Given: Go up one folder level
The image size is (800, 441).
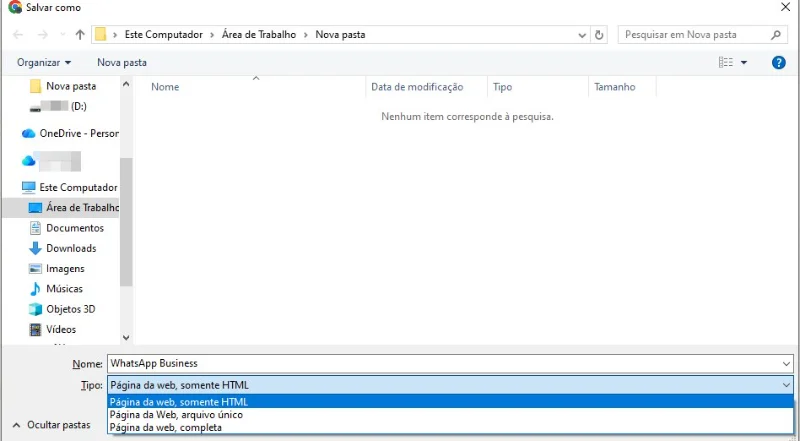Looking at the screenshot, I should tap(80, 35).
